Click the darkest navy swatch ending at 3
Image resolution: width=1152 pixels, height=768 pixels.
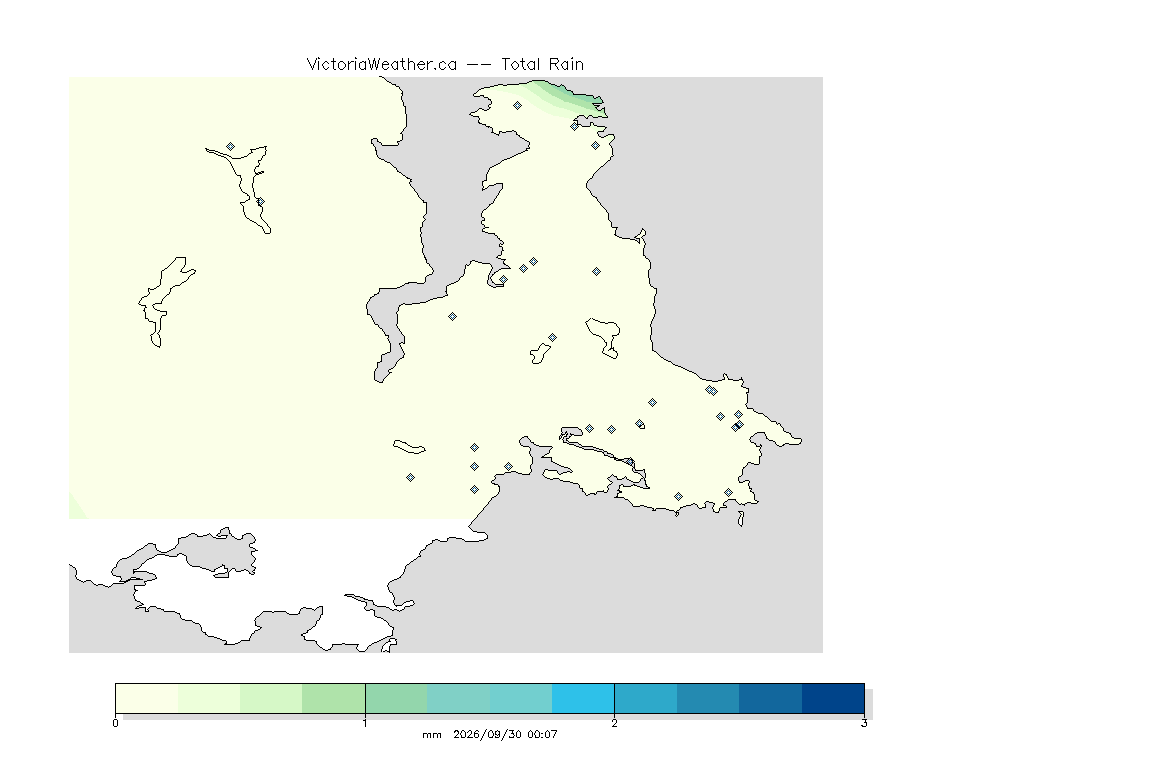click(833, 698)
